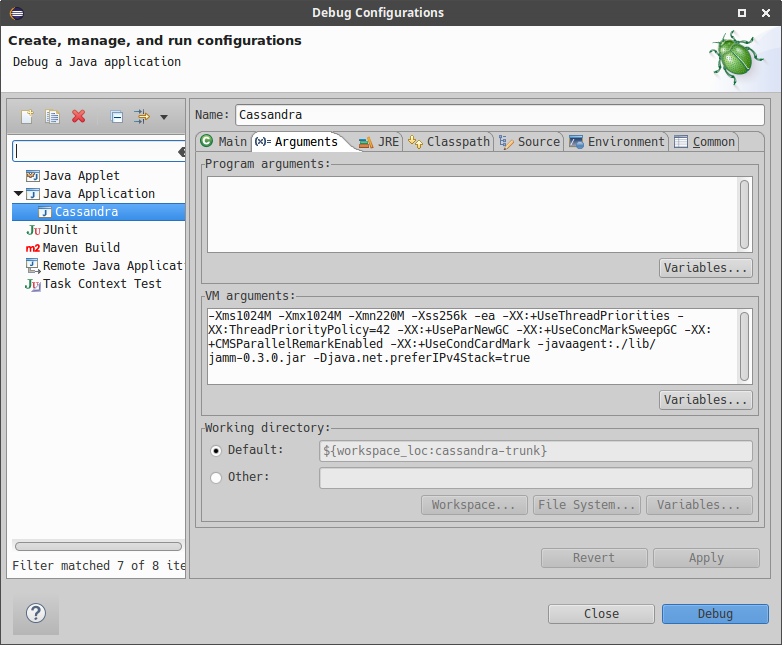782x645 pixels.
Task: Click the clear icon in filter field
Action: point(181,152)
